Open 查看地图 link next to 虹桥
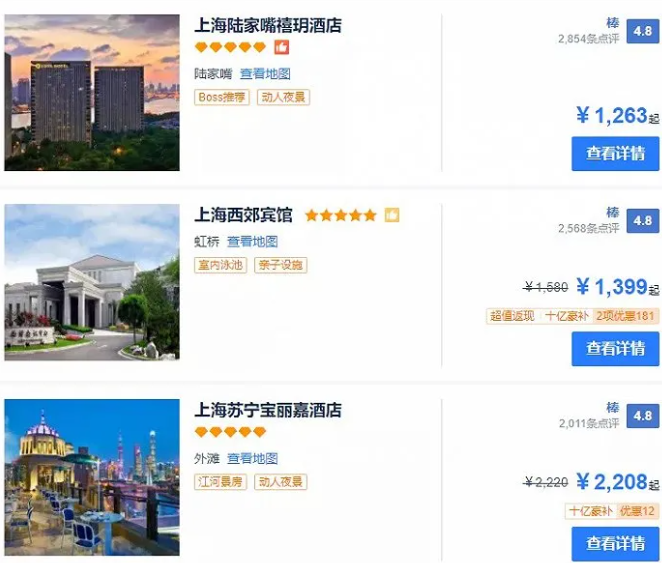The image size is (662, 563). pyautogui.click(x=252, y=242)
